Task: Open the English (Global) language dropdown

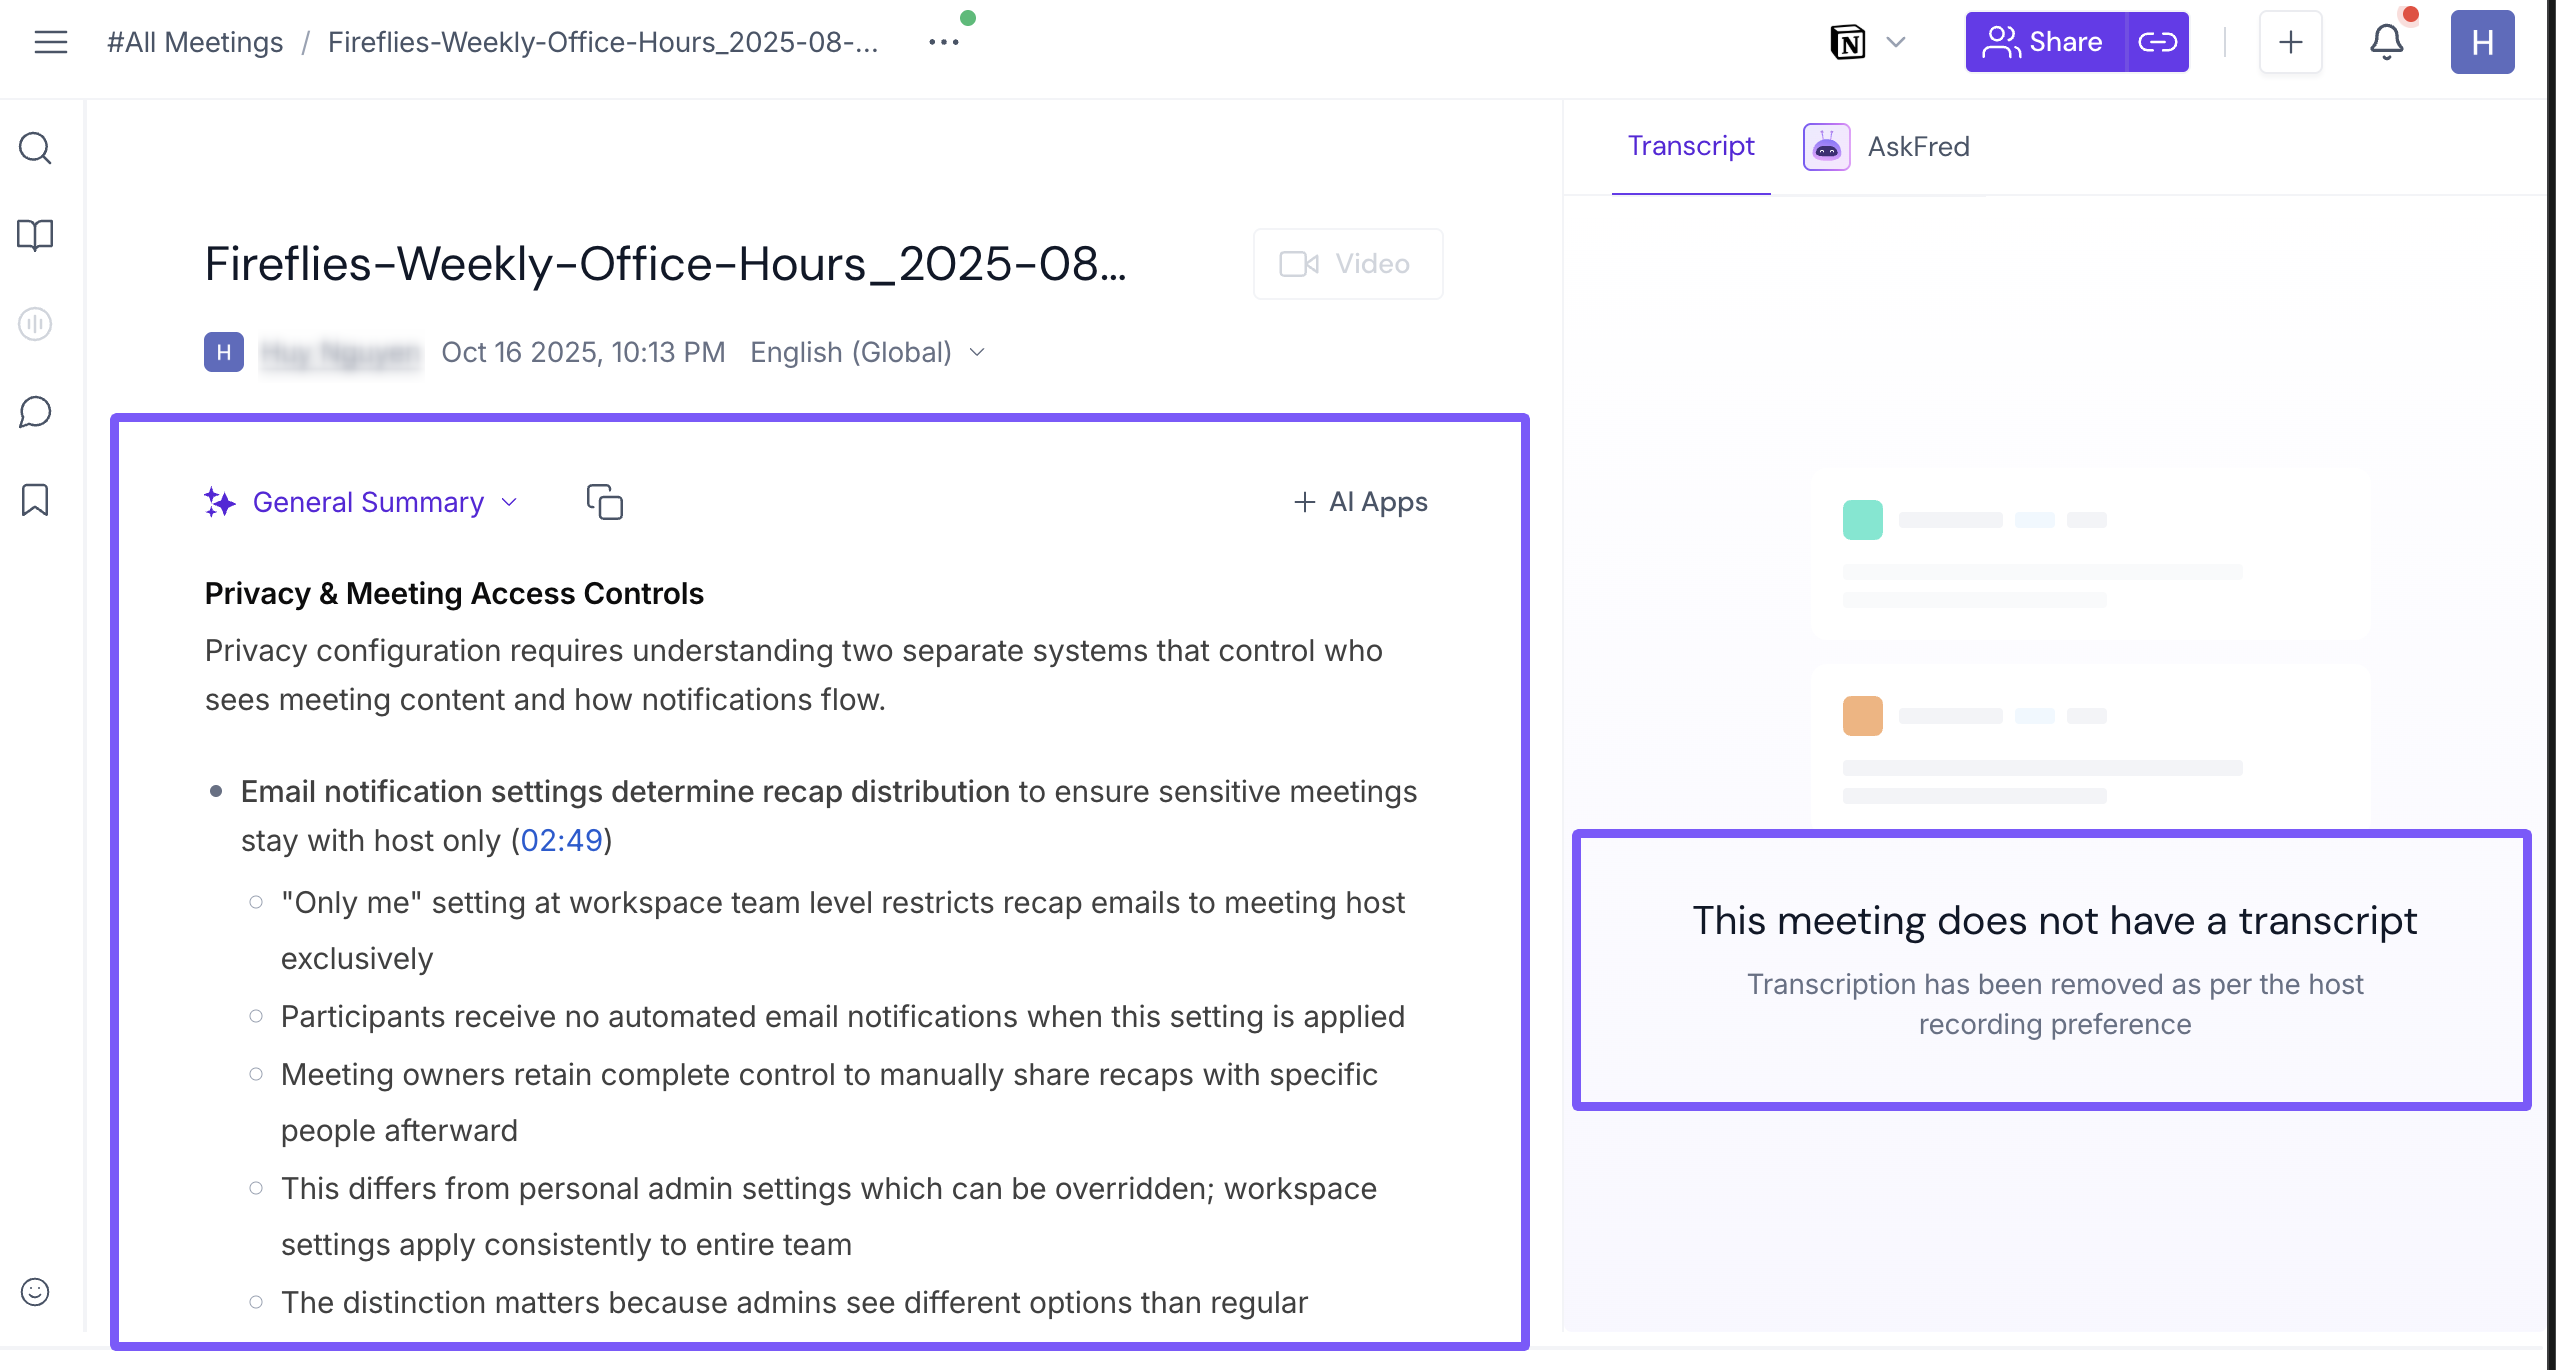Action: [x=867, y=352]
